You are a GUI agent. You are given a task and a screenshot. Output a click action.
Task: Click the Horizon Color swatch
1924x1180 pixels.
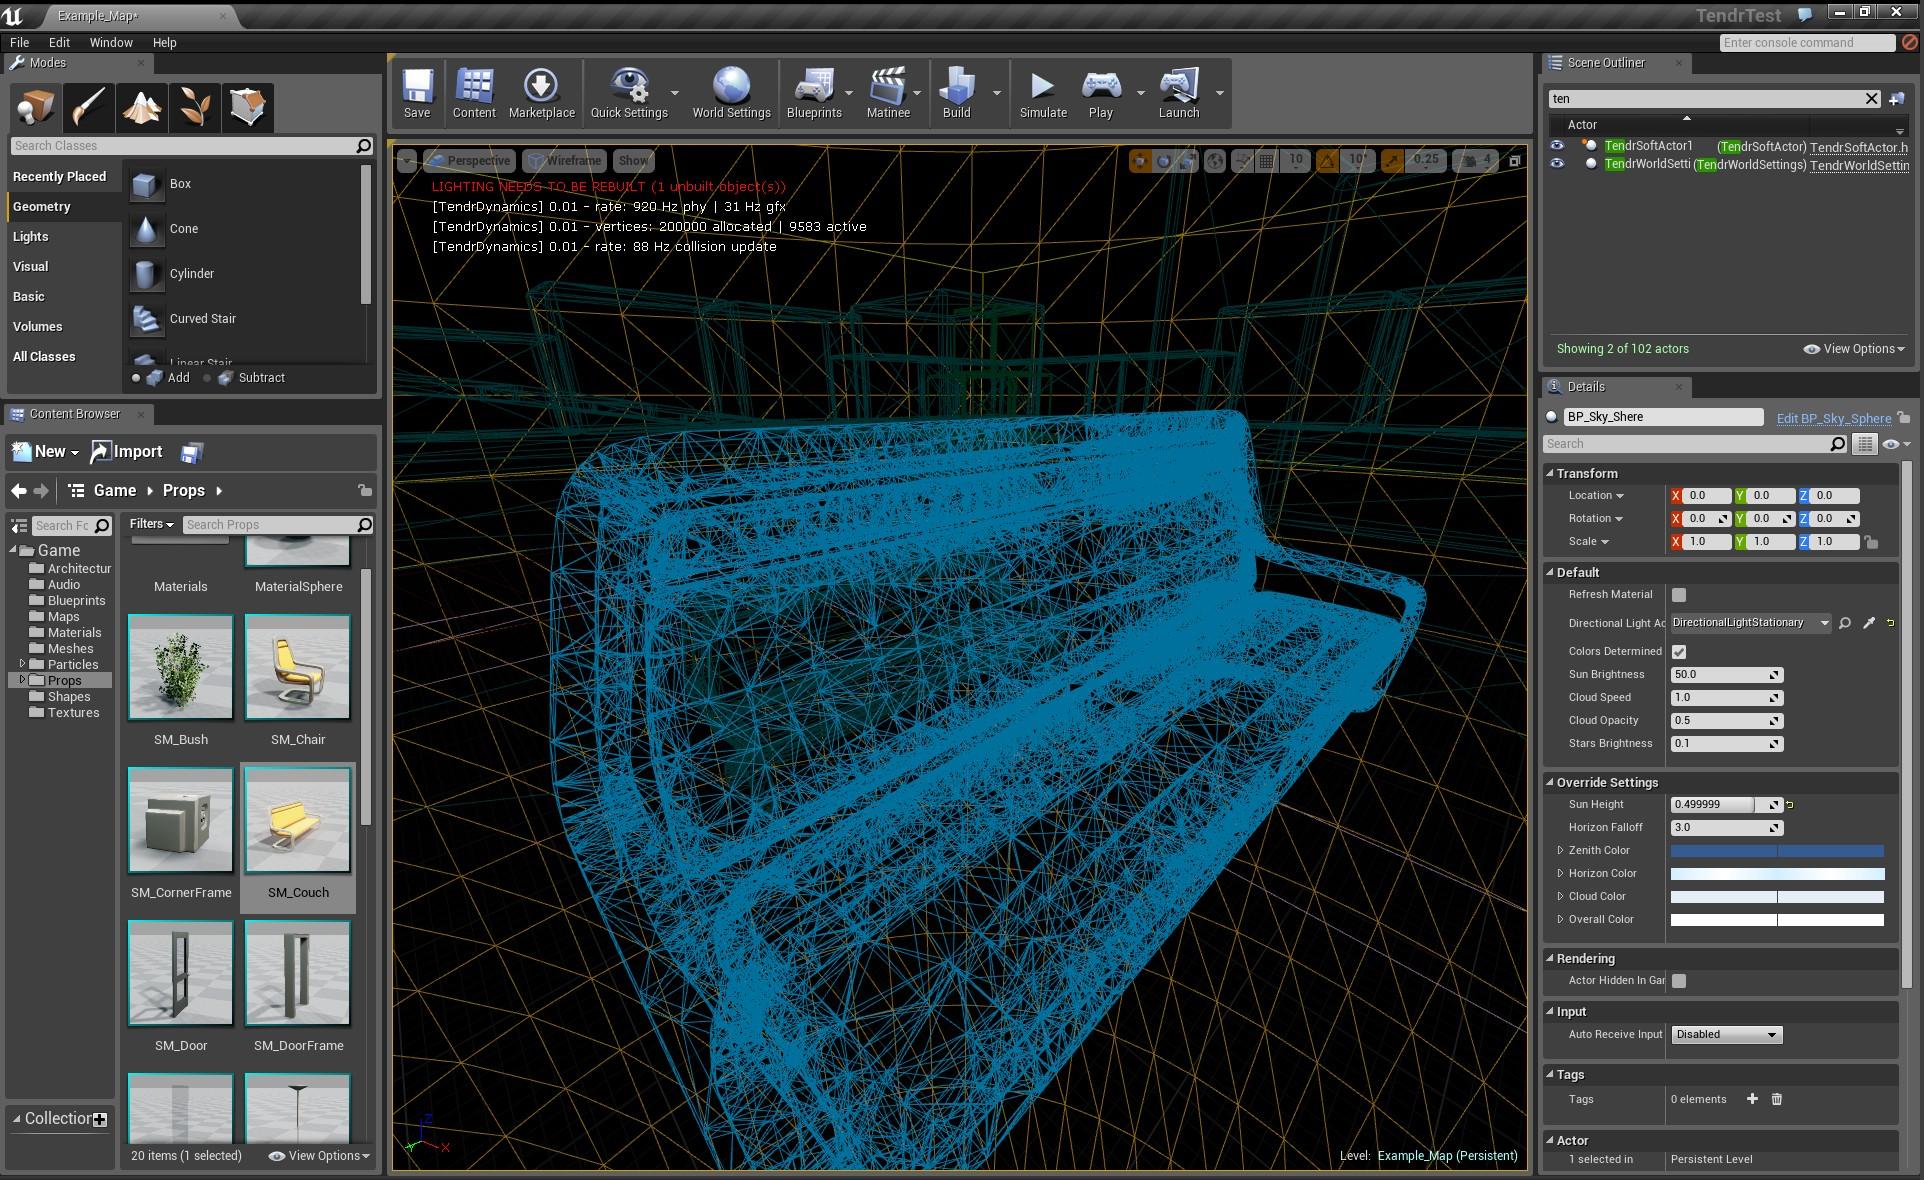point(1777,874)
